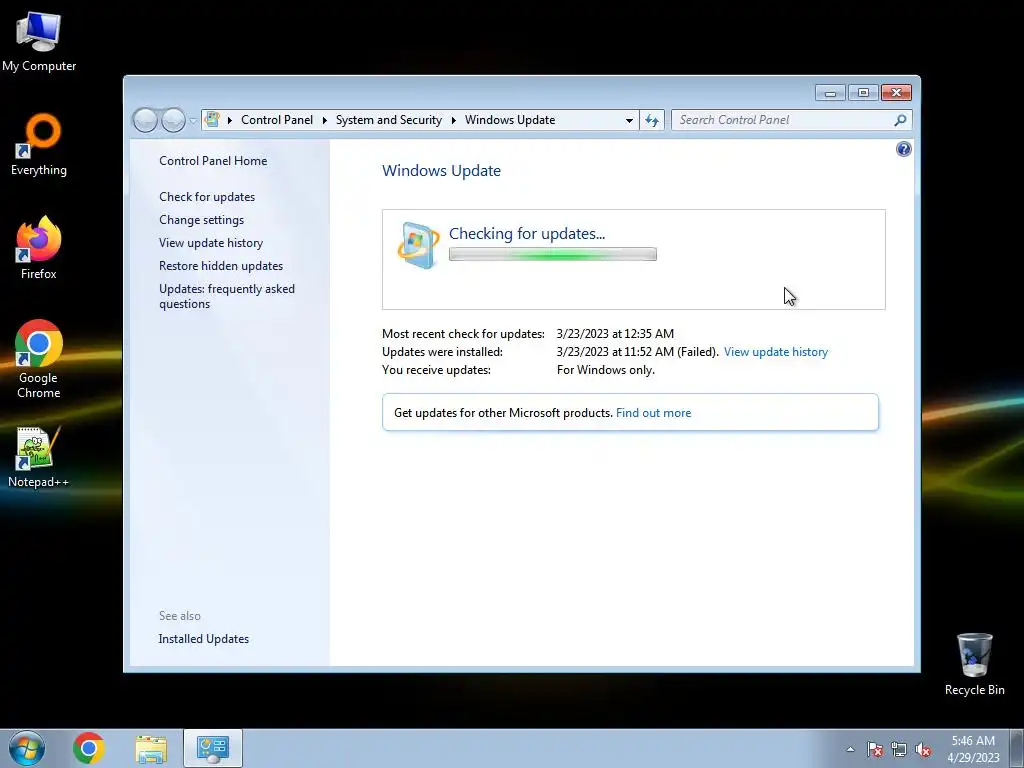Open Installed Updates link
Screen dimensions: 1024x768
point(204,639)
